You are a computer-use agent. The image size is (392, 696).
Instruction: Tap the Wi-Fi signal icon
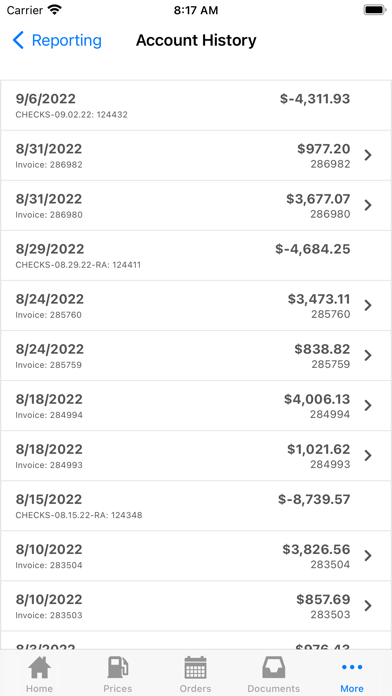tap(55, 10)
